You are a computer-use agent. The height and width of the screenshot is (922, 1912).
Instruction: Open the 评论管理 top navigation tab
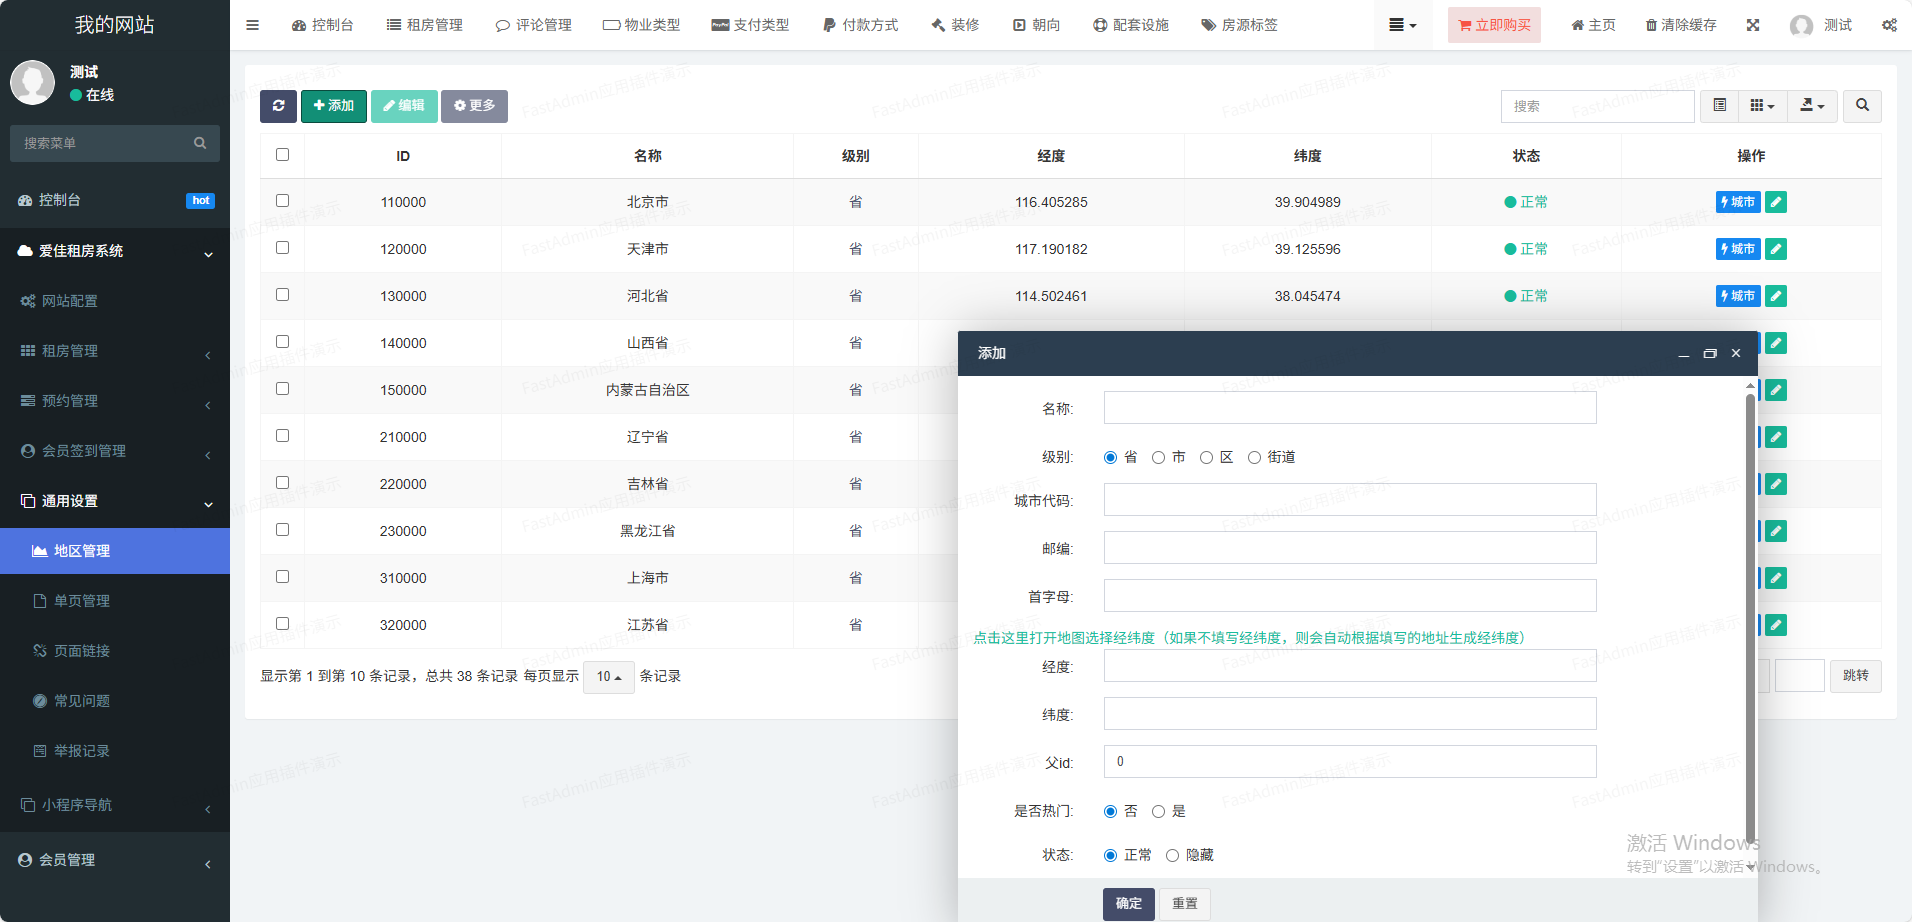coord(534,25)
